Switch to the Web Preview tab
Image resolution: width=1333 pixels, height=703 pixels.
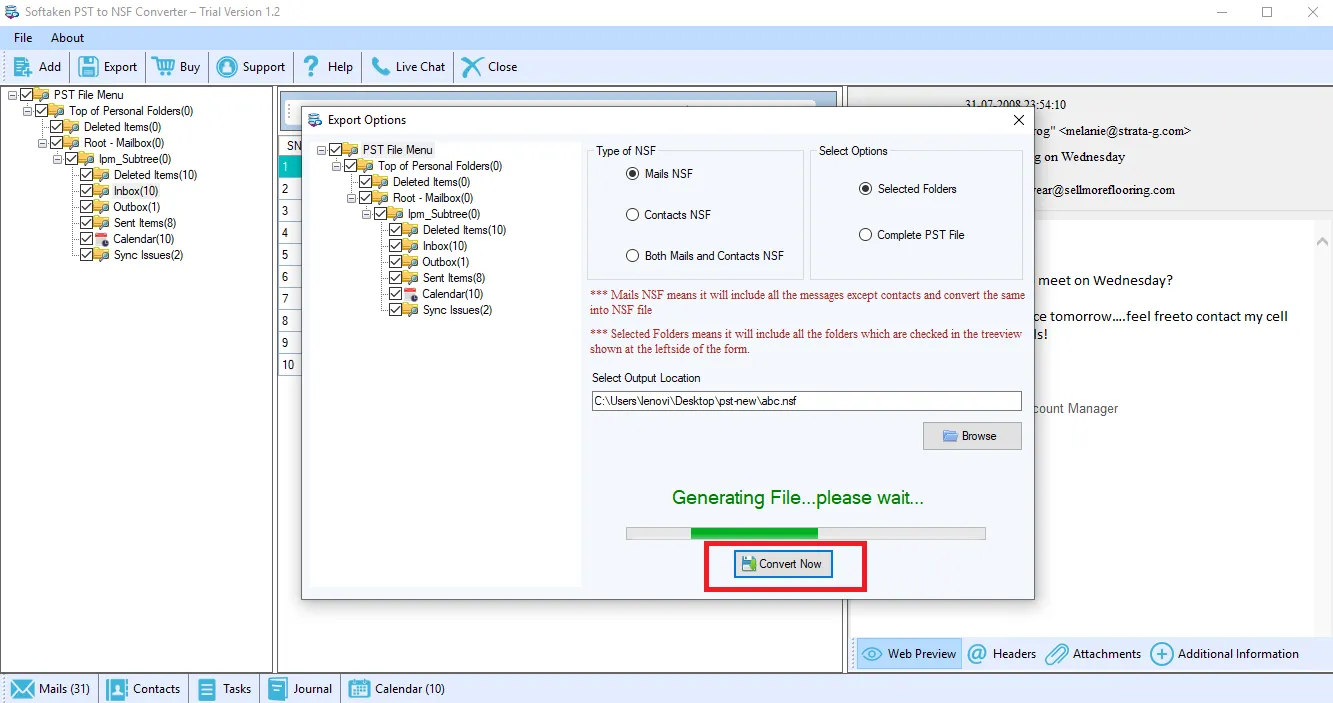tap(909, 654)
